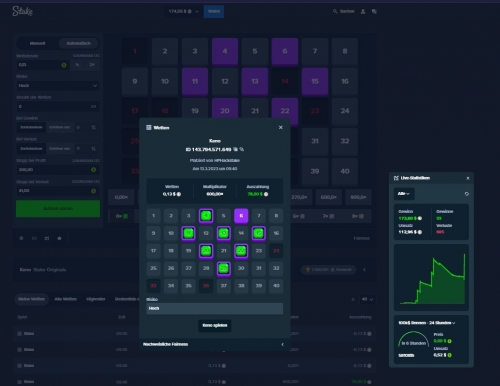500x386 pixels.
Task: Open the wallet balance dropdown
Action: (183, 11)
